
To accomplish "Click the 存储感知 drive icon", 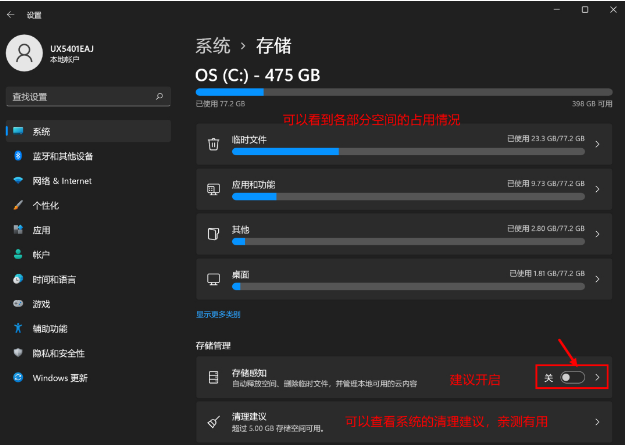I will tap(213, 377).
